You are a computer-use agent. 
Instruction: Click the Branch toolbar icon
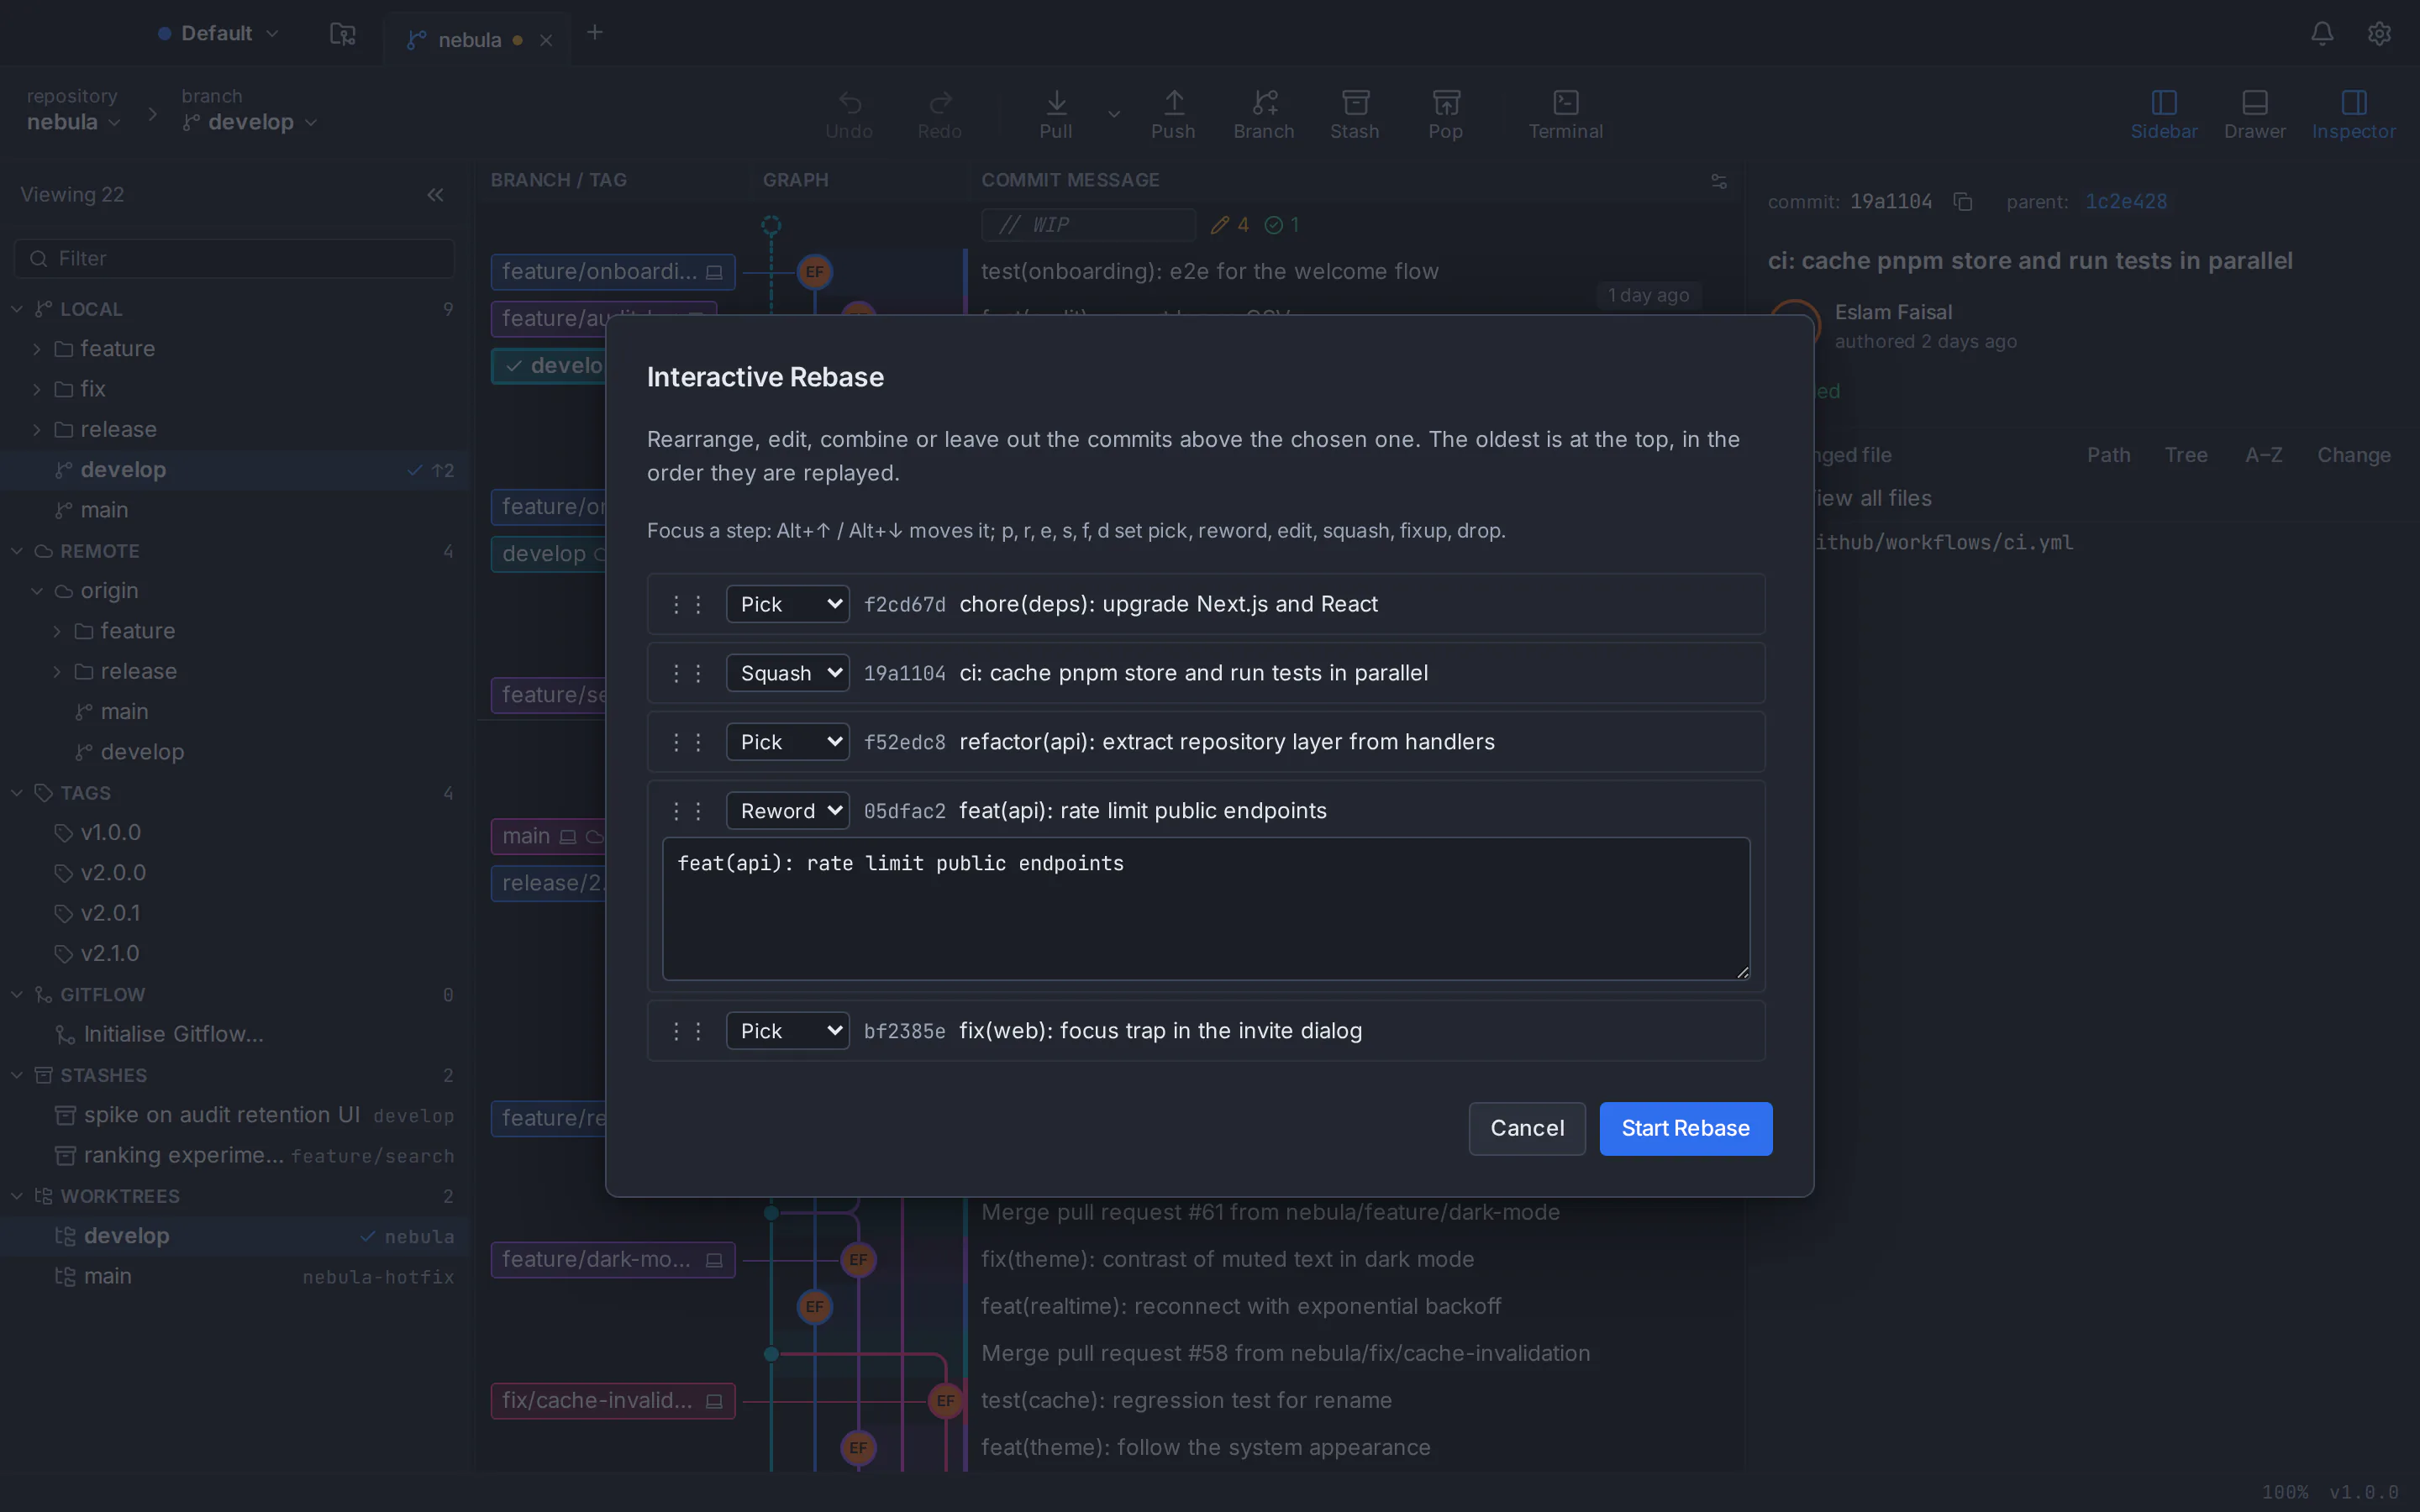click(x=1264, y=115)
